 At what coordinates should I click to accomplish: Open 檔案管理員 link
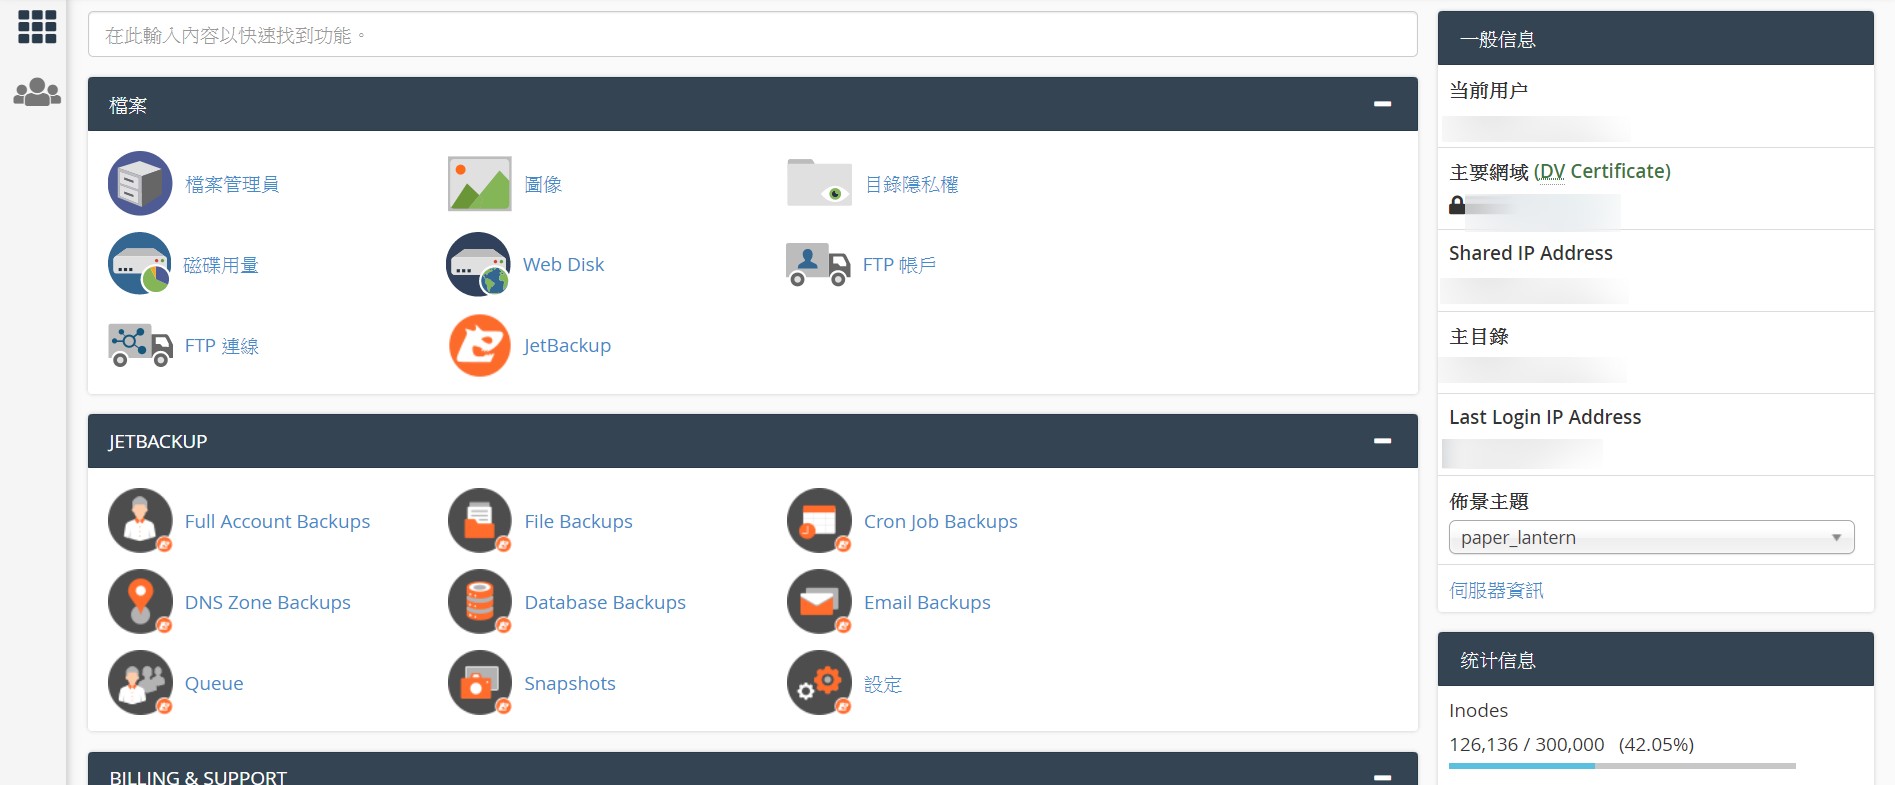point(232,184)
